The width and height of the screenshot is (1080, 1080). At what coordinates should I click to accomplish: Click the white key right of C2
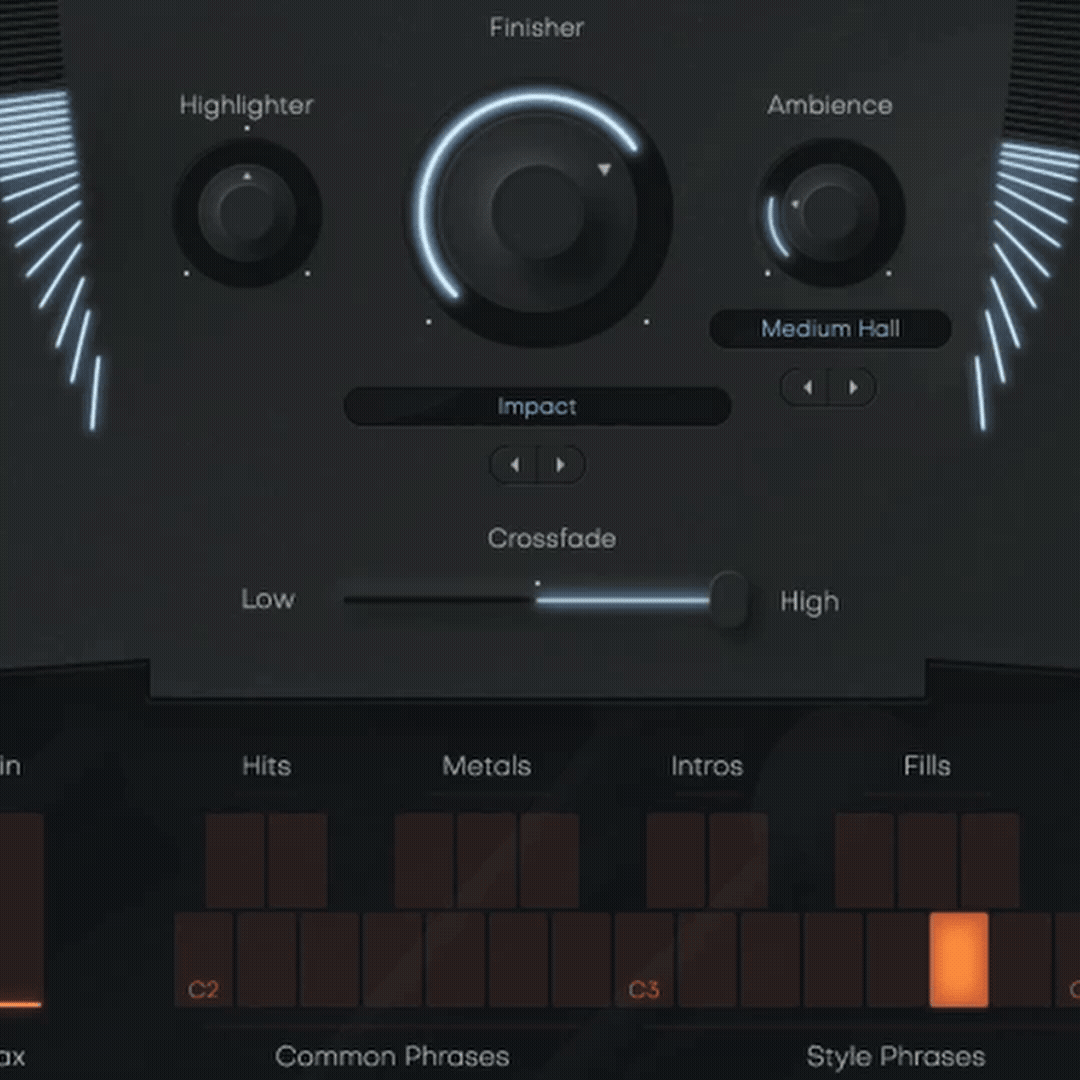point(267,960)
